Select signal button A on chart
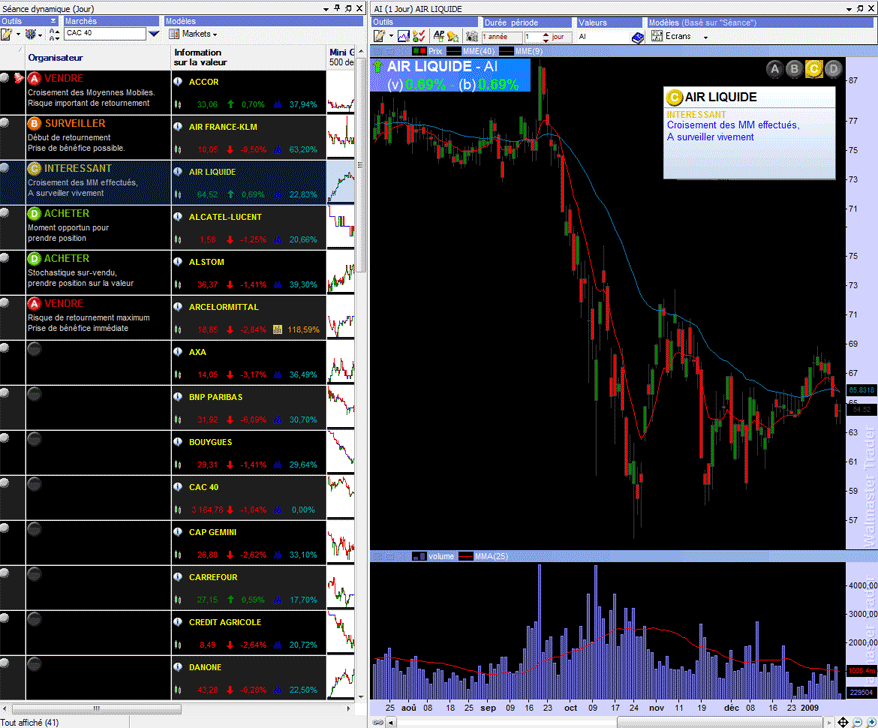Image resolution: width=878 pixels, height=728 pixels. pyautogui.click(x=774, y=69)
